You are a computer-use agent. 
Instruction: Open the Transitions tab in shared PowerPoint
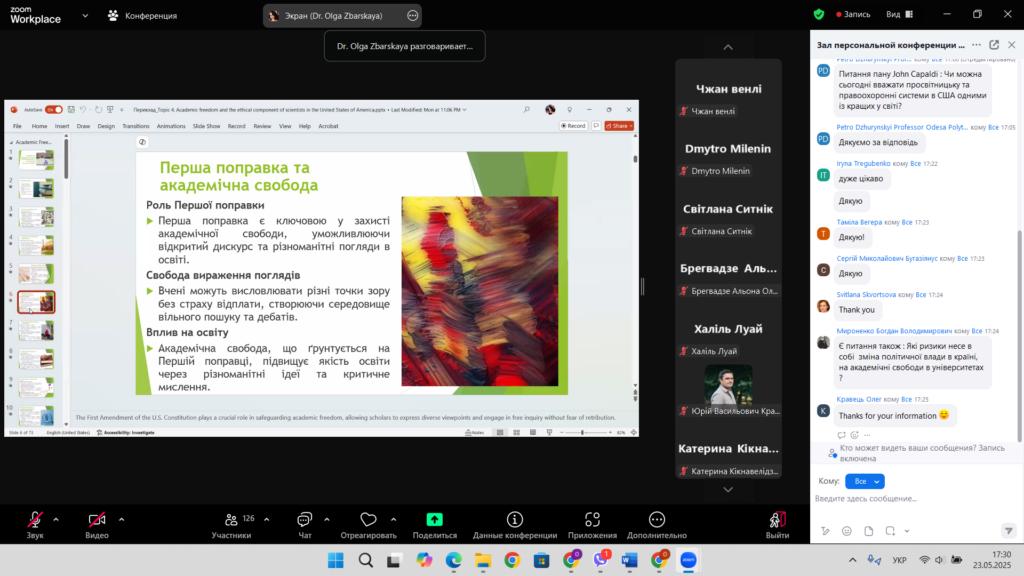[x=136, y=126]
